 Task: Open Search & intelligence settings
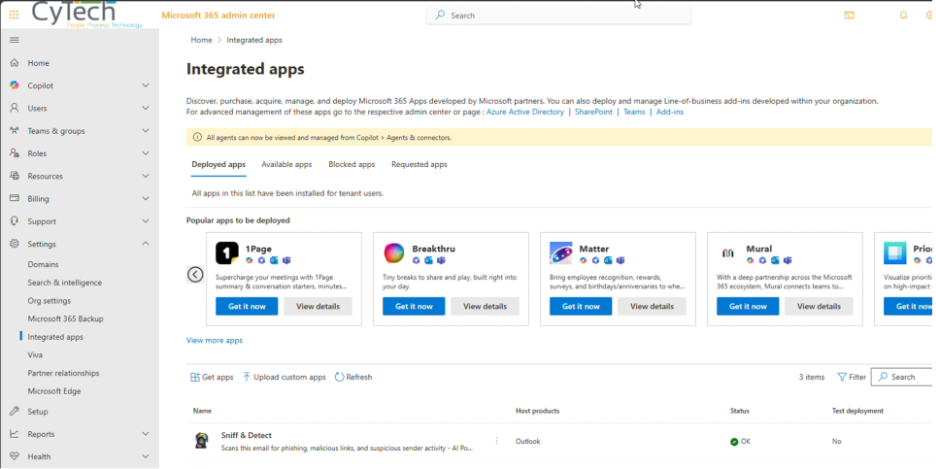coord(64,282)
